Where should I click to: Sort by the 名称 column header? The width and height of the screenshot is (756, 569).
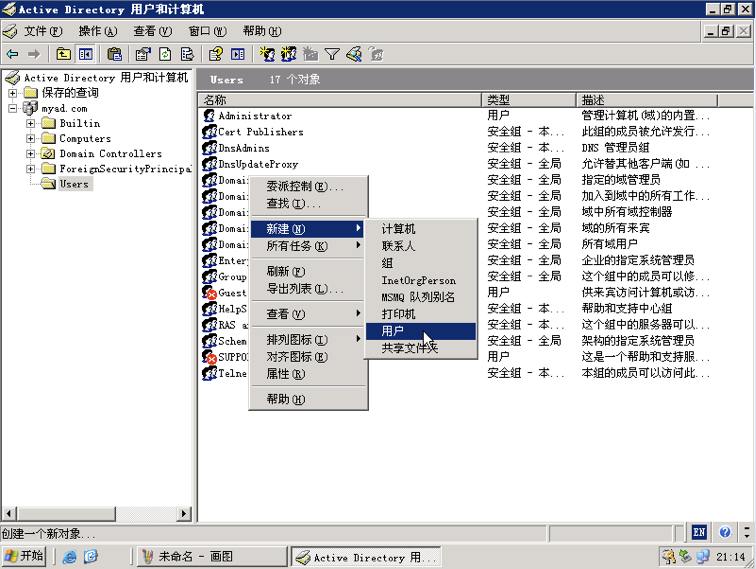point(340,100)
